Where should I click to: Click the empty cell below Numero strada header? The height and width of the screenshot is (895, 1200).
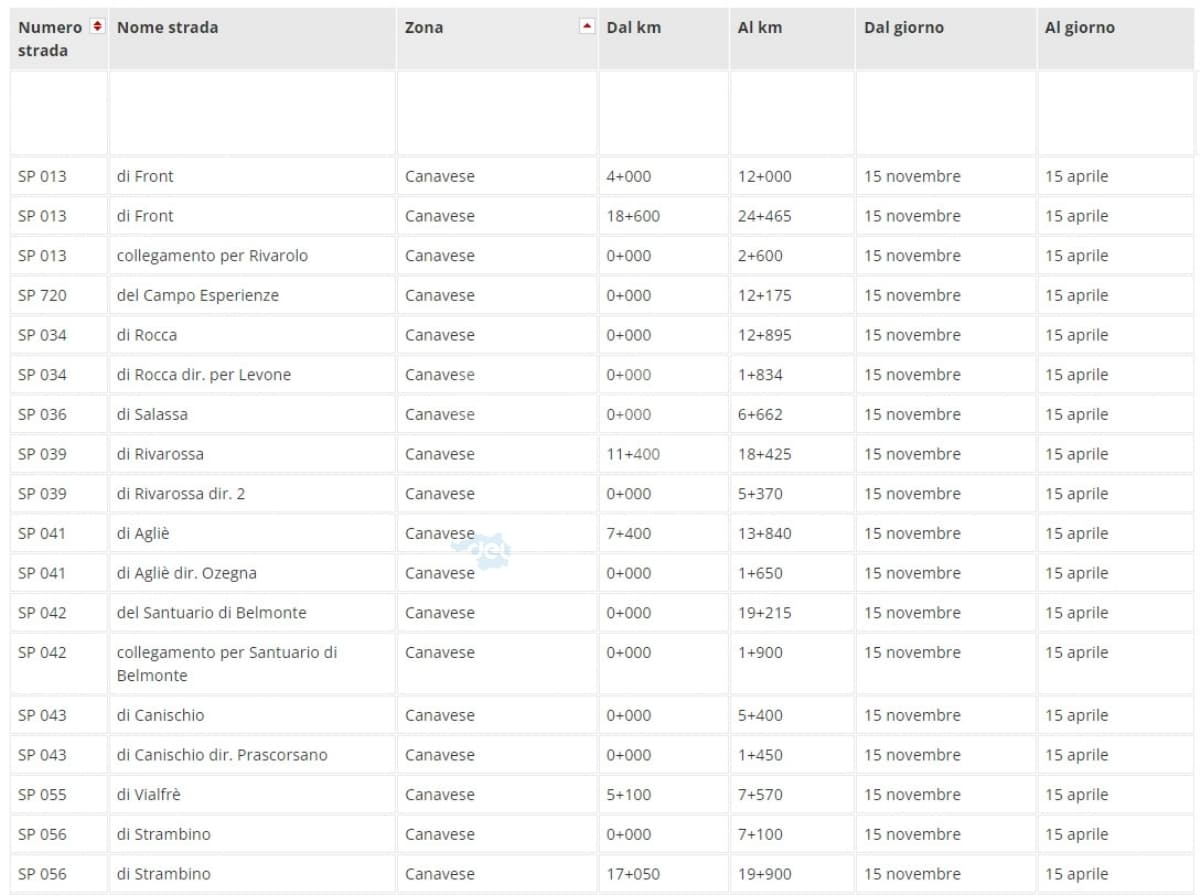(x=58, y=113)
